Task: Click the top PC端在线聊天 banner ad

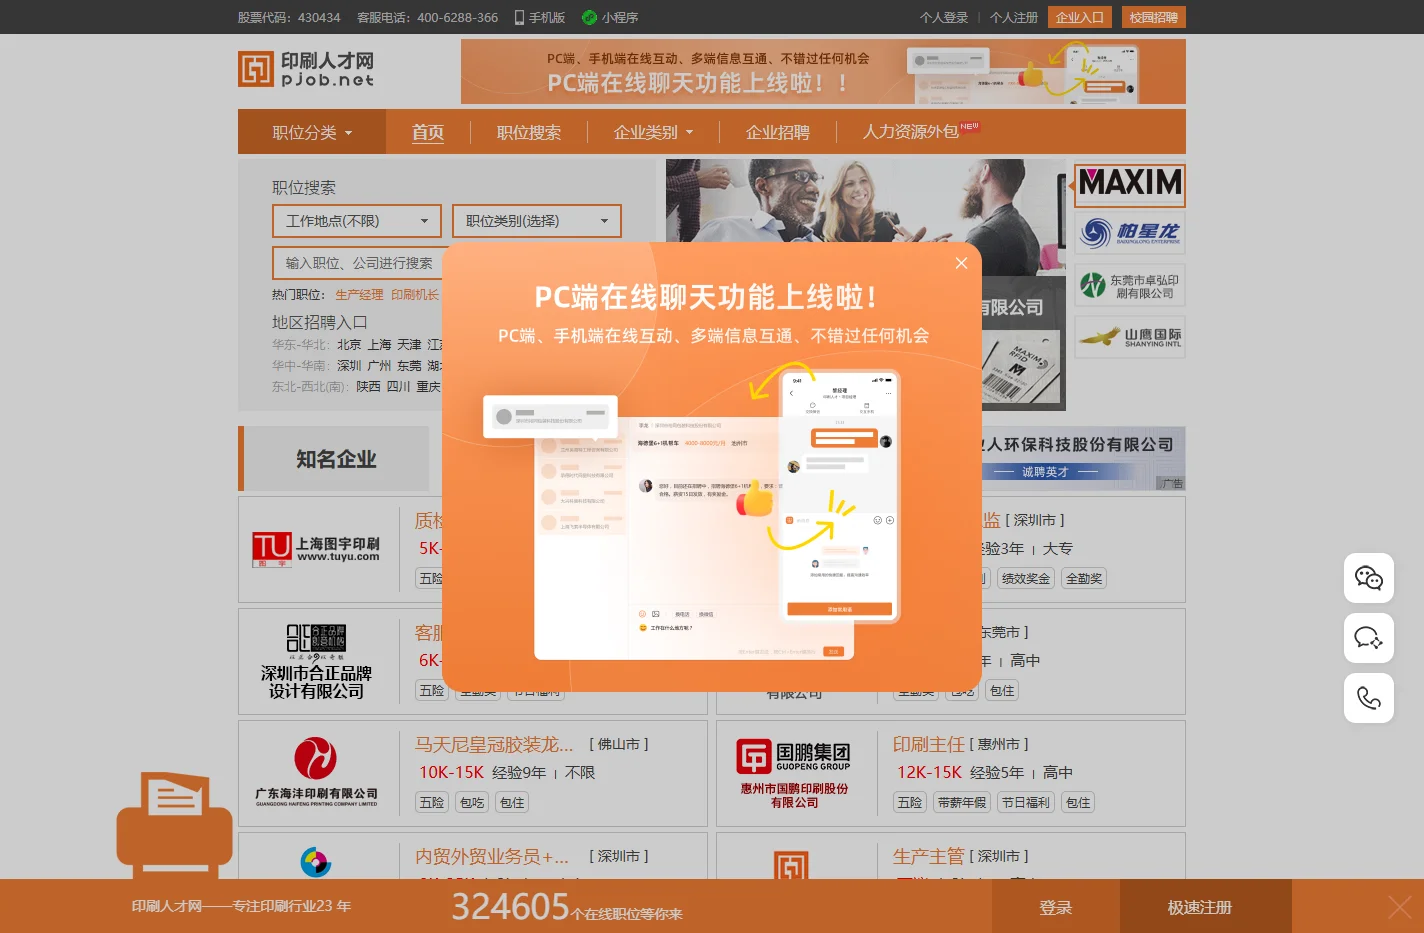Action: [823, 71]
